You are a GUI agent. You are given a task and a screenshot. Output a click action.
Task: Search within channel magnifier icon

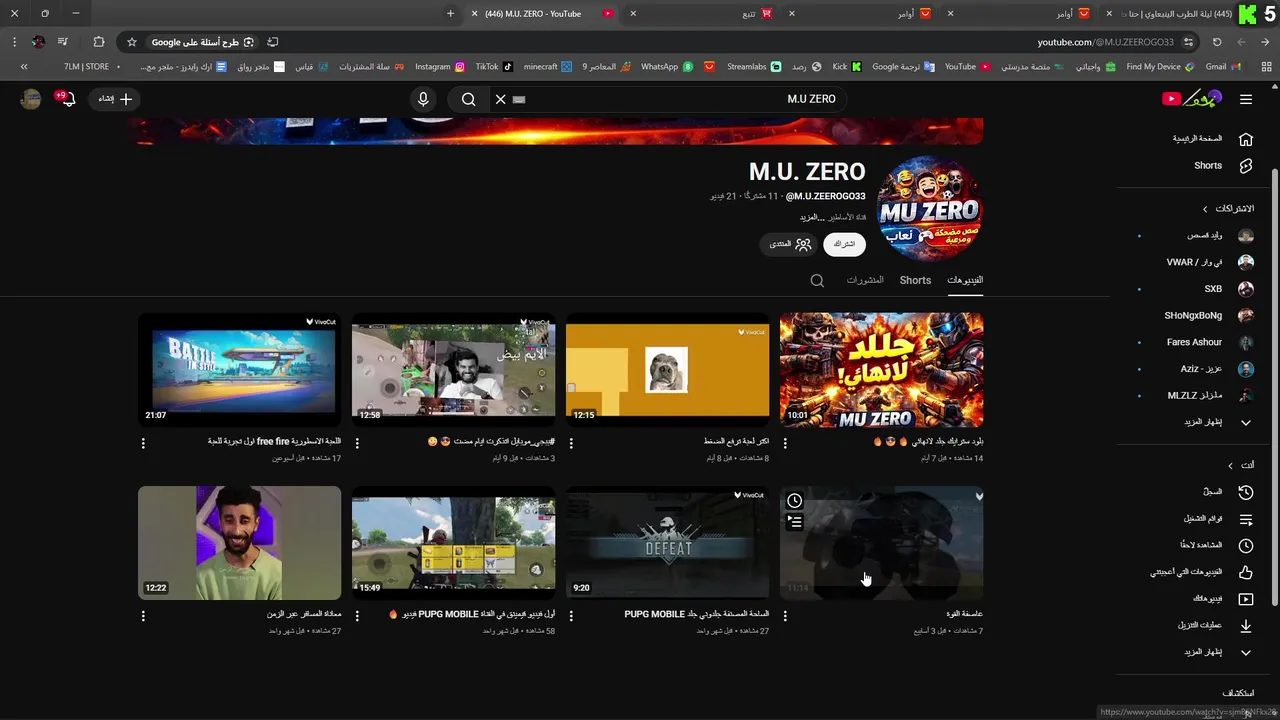[x=817, y=281]
